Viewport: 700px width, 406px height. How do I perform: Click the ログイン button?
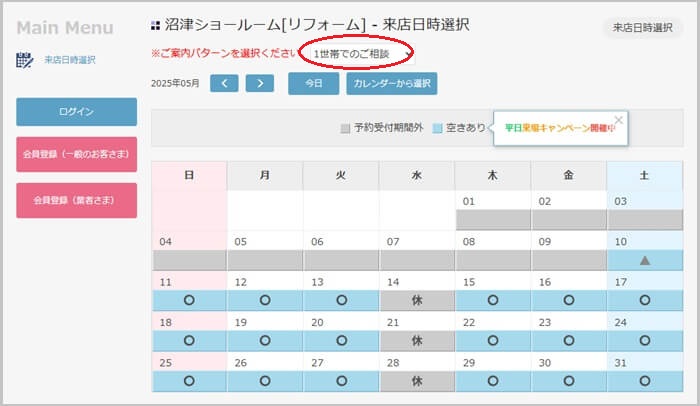tap(76, 112)
